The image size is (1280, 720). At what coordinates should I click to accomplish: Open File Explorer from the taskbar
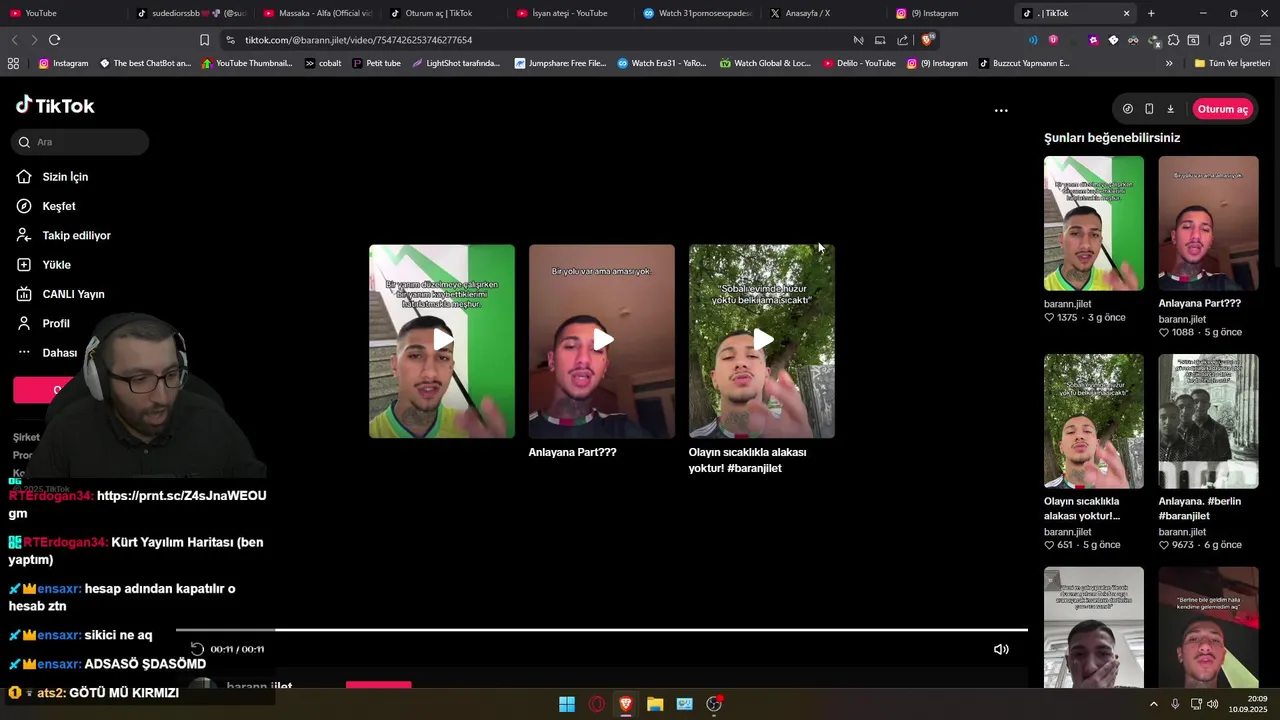pyautogui.click(x=655, y=704)
